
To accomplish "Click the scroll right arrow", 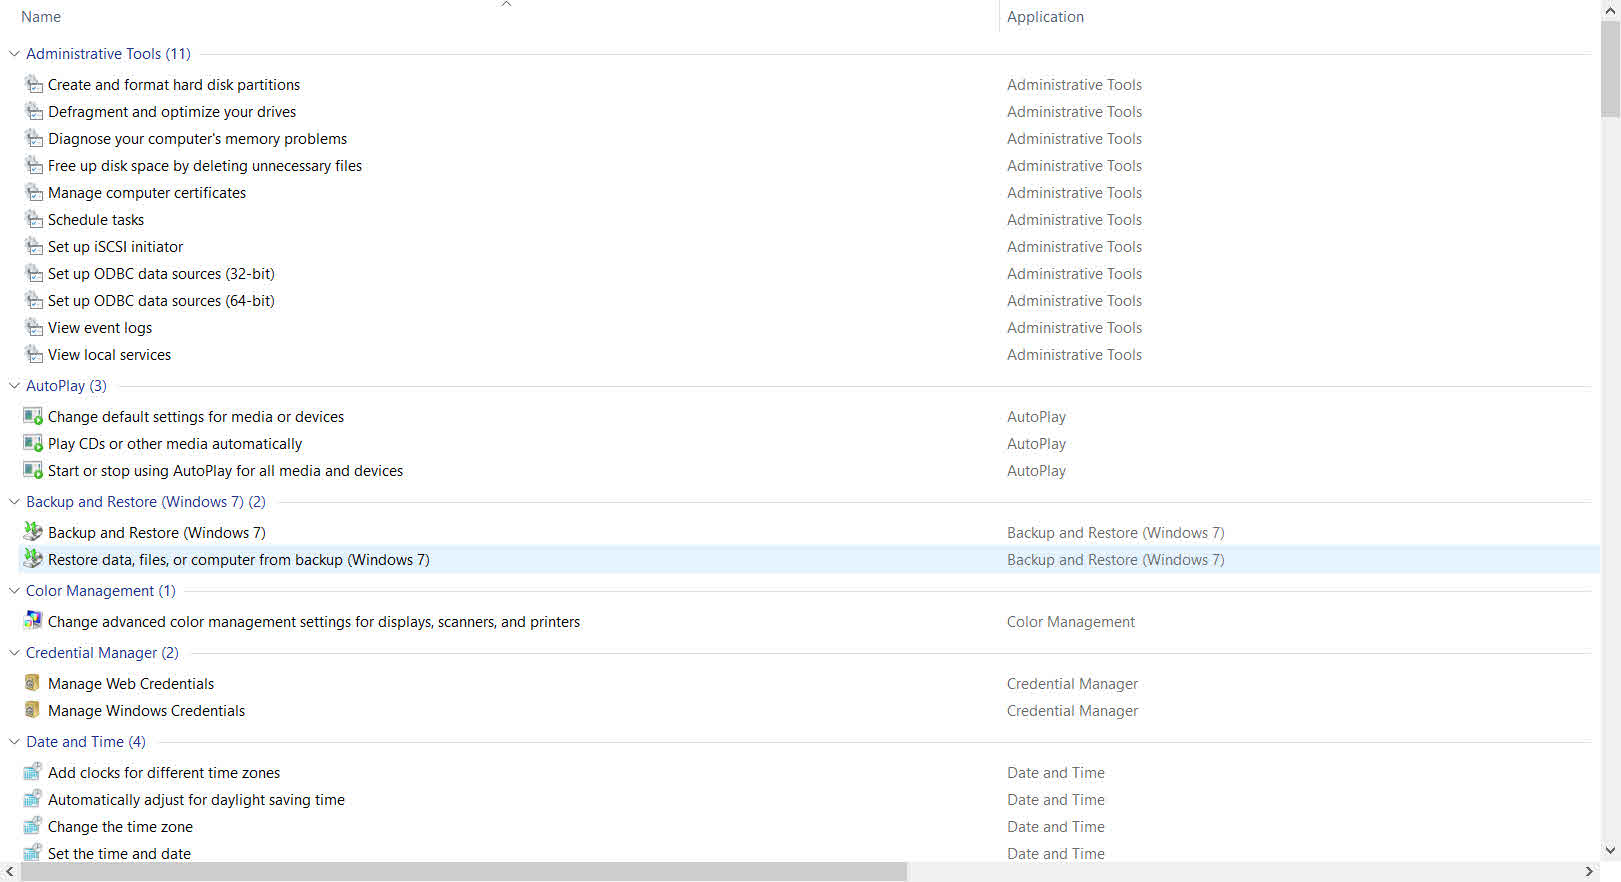I will (1590, 872).
